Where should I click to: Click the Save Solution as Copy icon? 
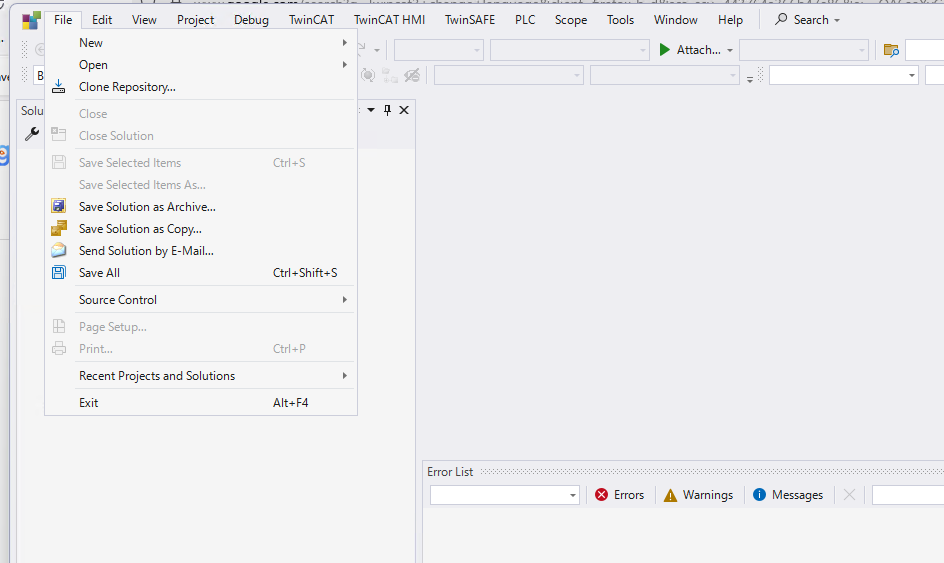pyautogui.click(x=59, y=229)
